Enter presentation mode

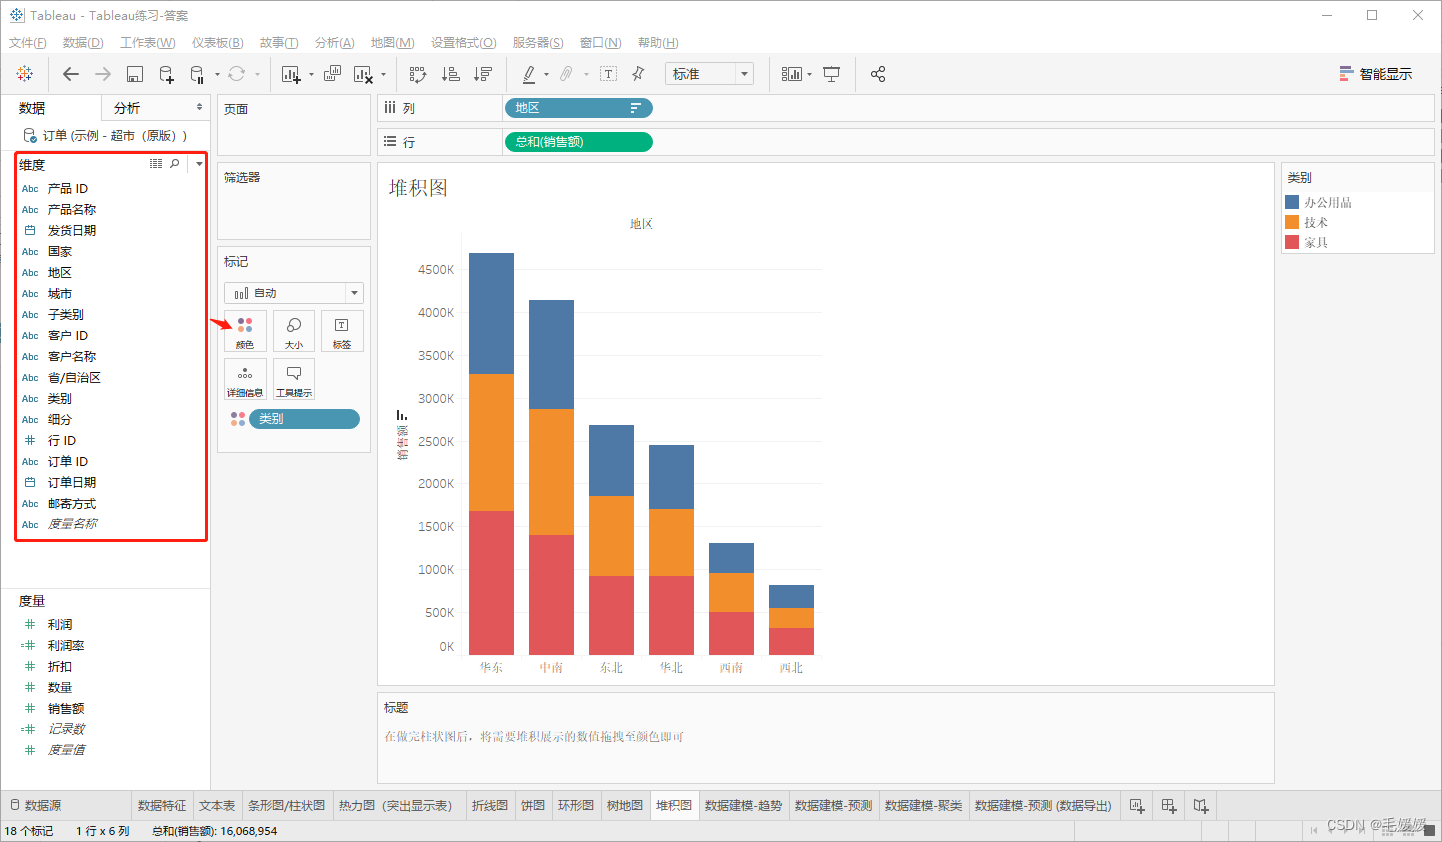[x=831, y=74]
